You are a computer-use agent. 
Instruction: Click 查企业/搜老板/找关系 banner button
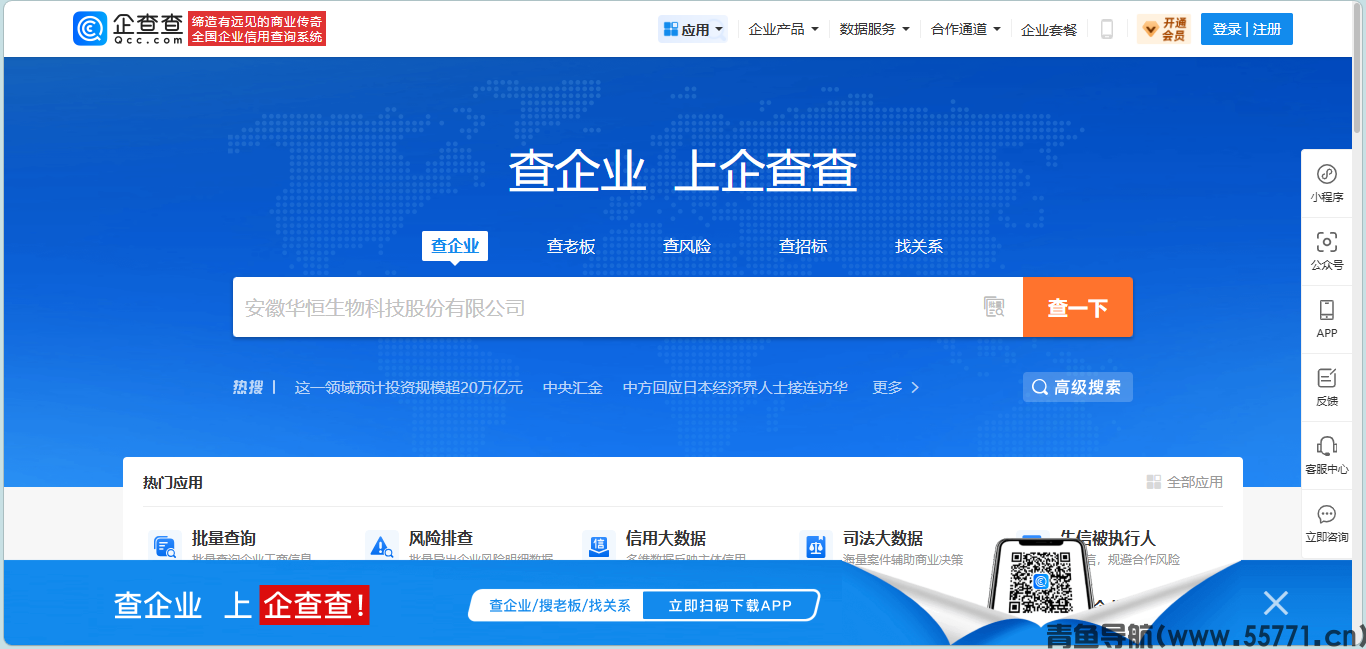(x=559, y=605)
